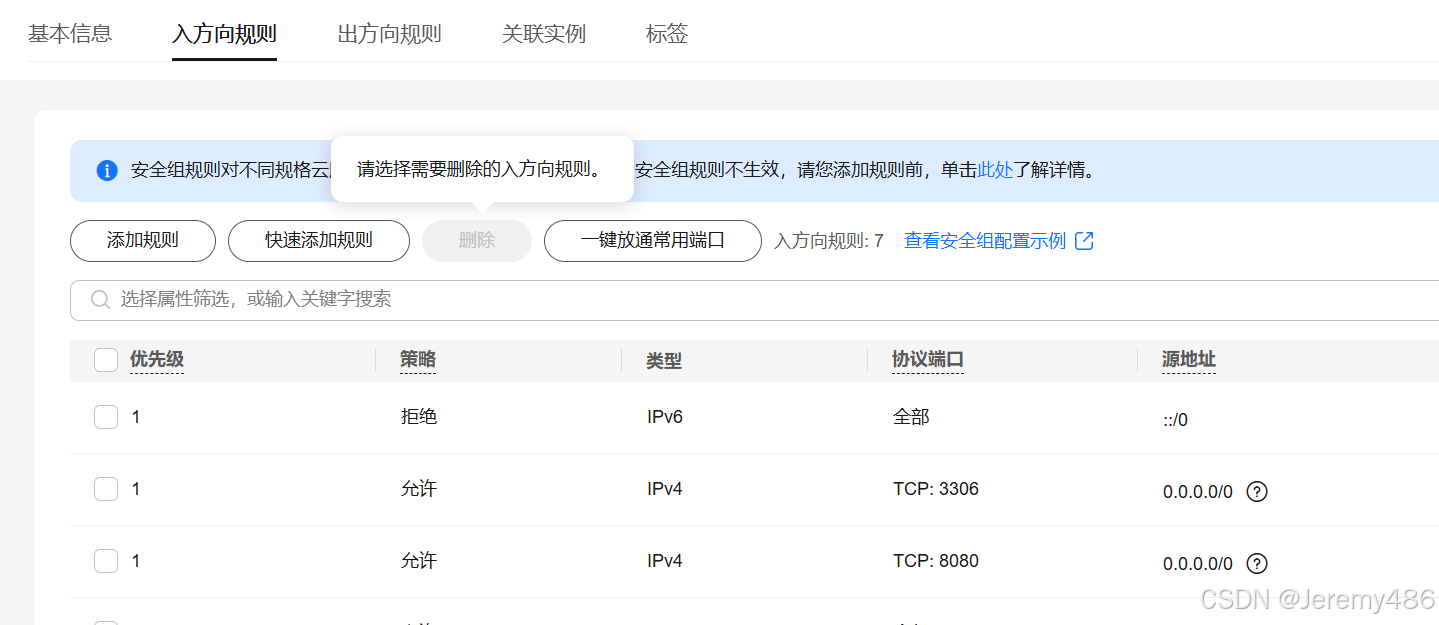Open the 关联实例 tab
This screenshot has height=625, width=1439.
click(x=544, y=34)
